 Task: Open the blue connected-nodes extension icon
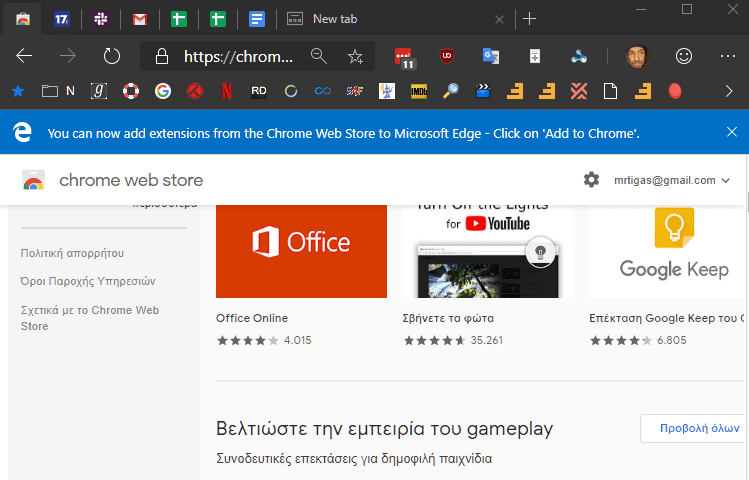[x=578, y=57]
